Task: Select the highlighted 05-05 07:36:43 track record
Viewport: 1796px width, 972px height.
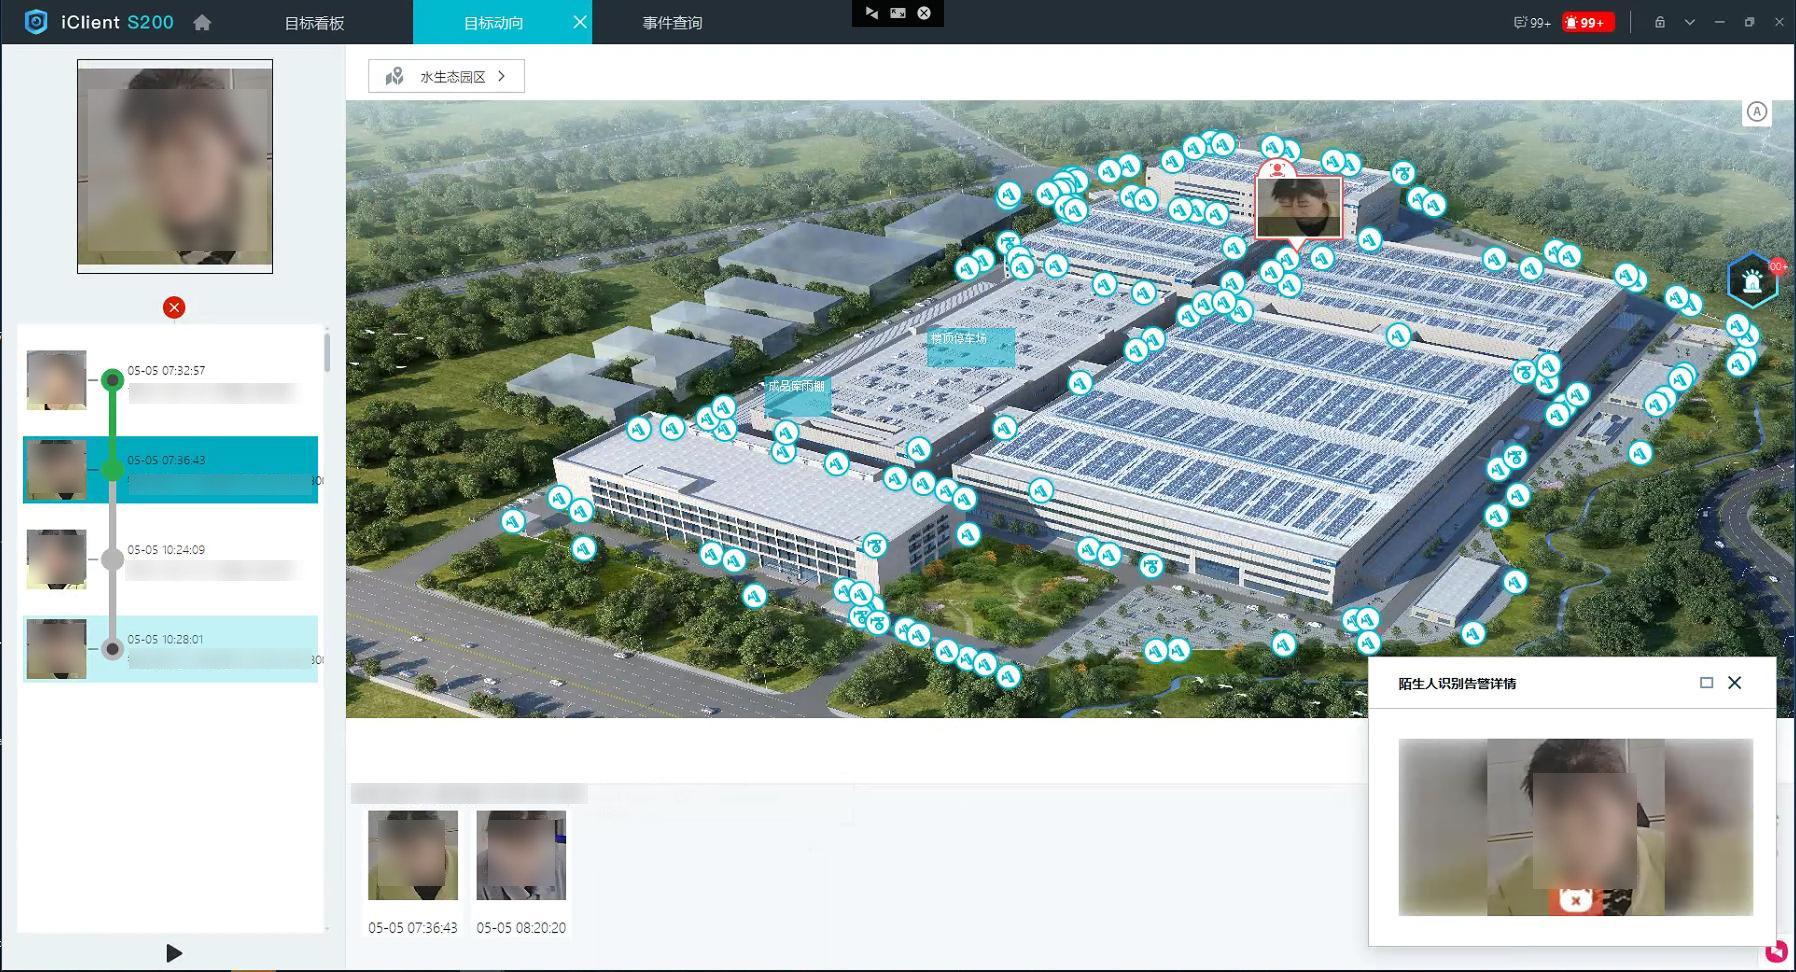Action: 171,469
